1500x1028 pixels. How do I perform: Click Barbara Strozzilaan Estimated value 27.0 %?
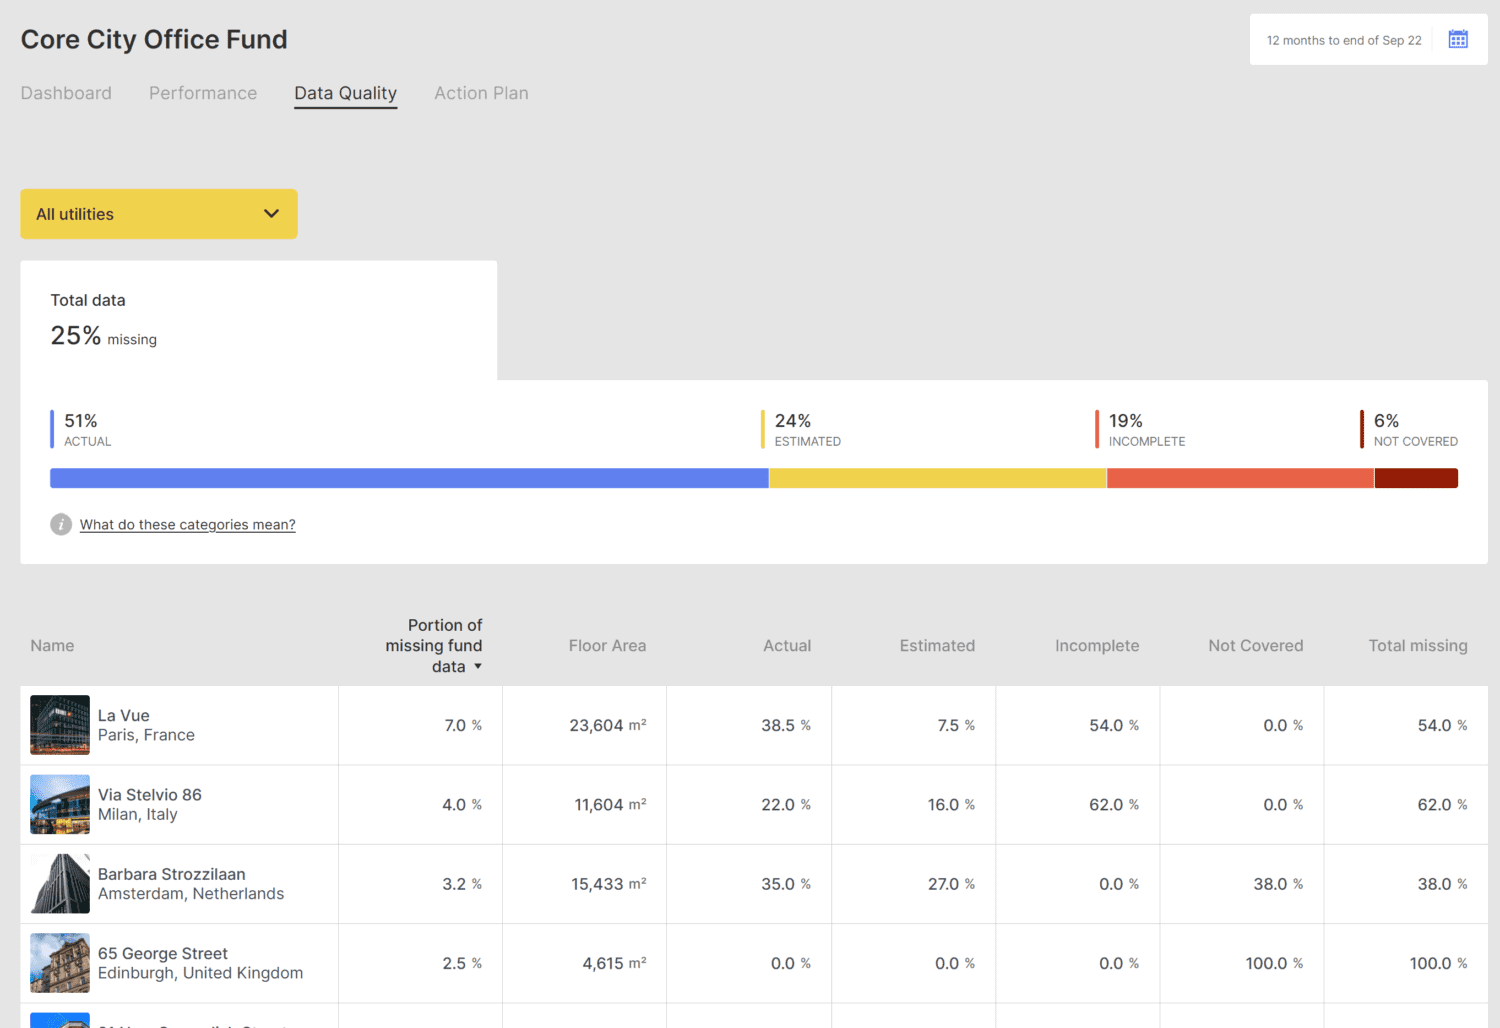(951, 884)
